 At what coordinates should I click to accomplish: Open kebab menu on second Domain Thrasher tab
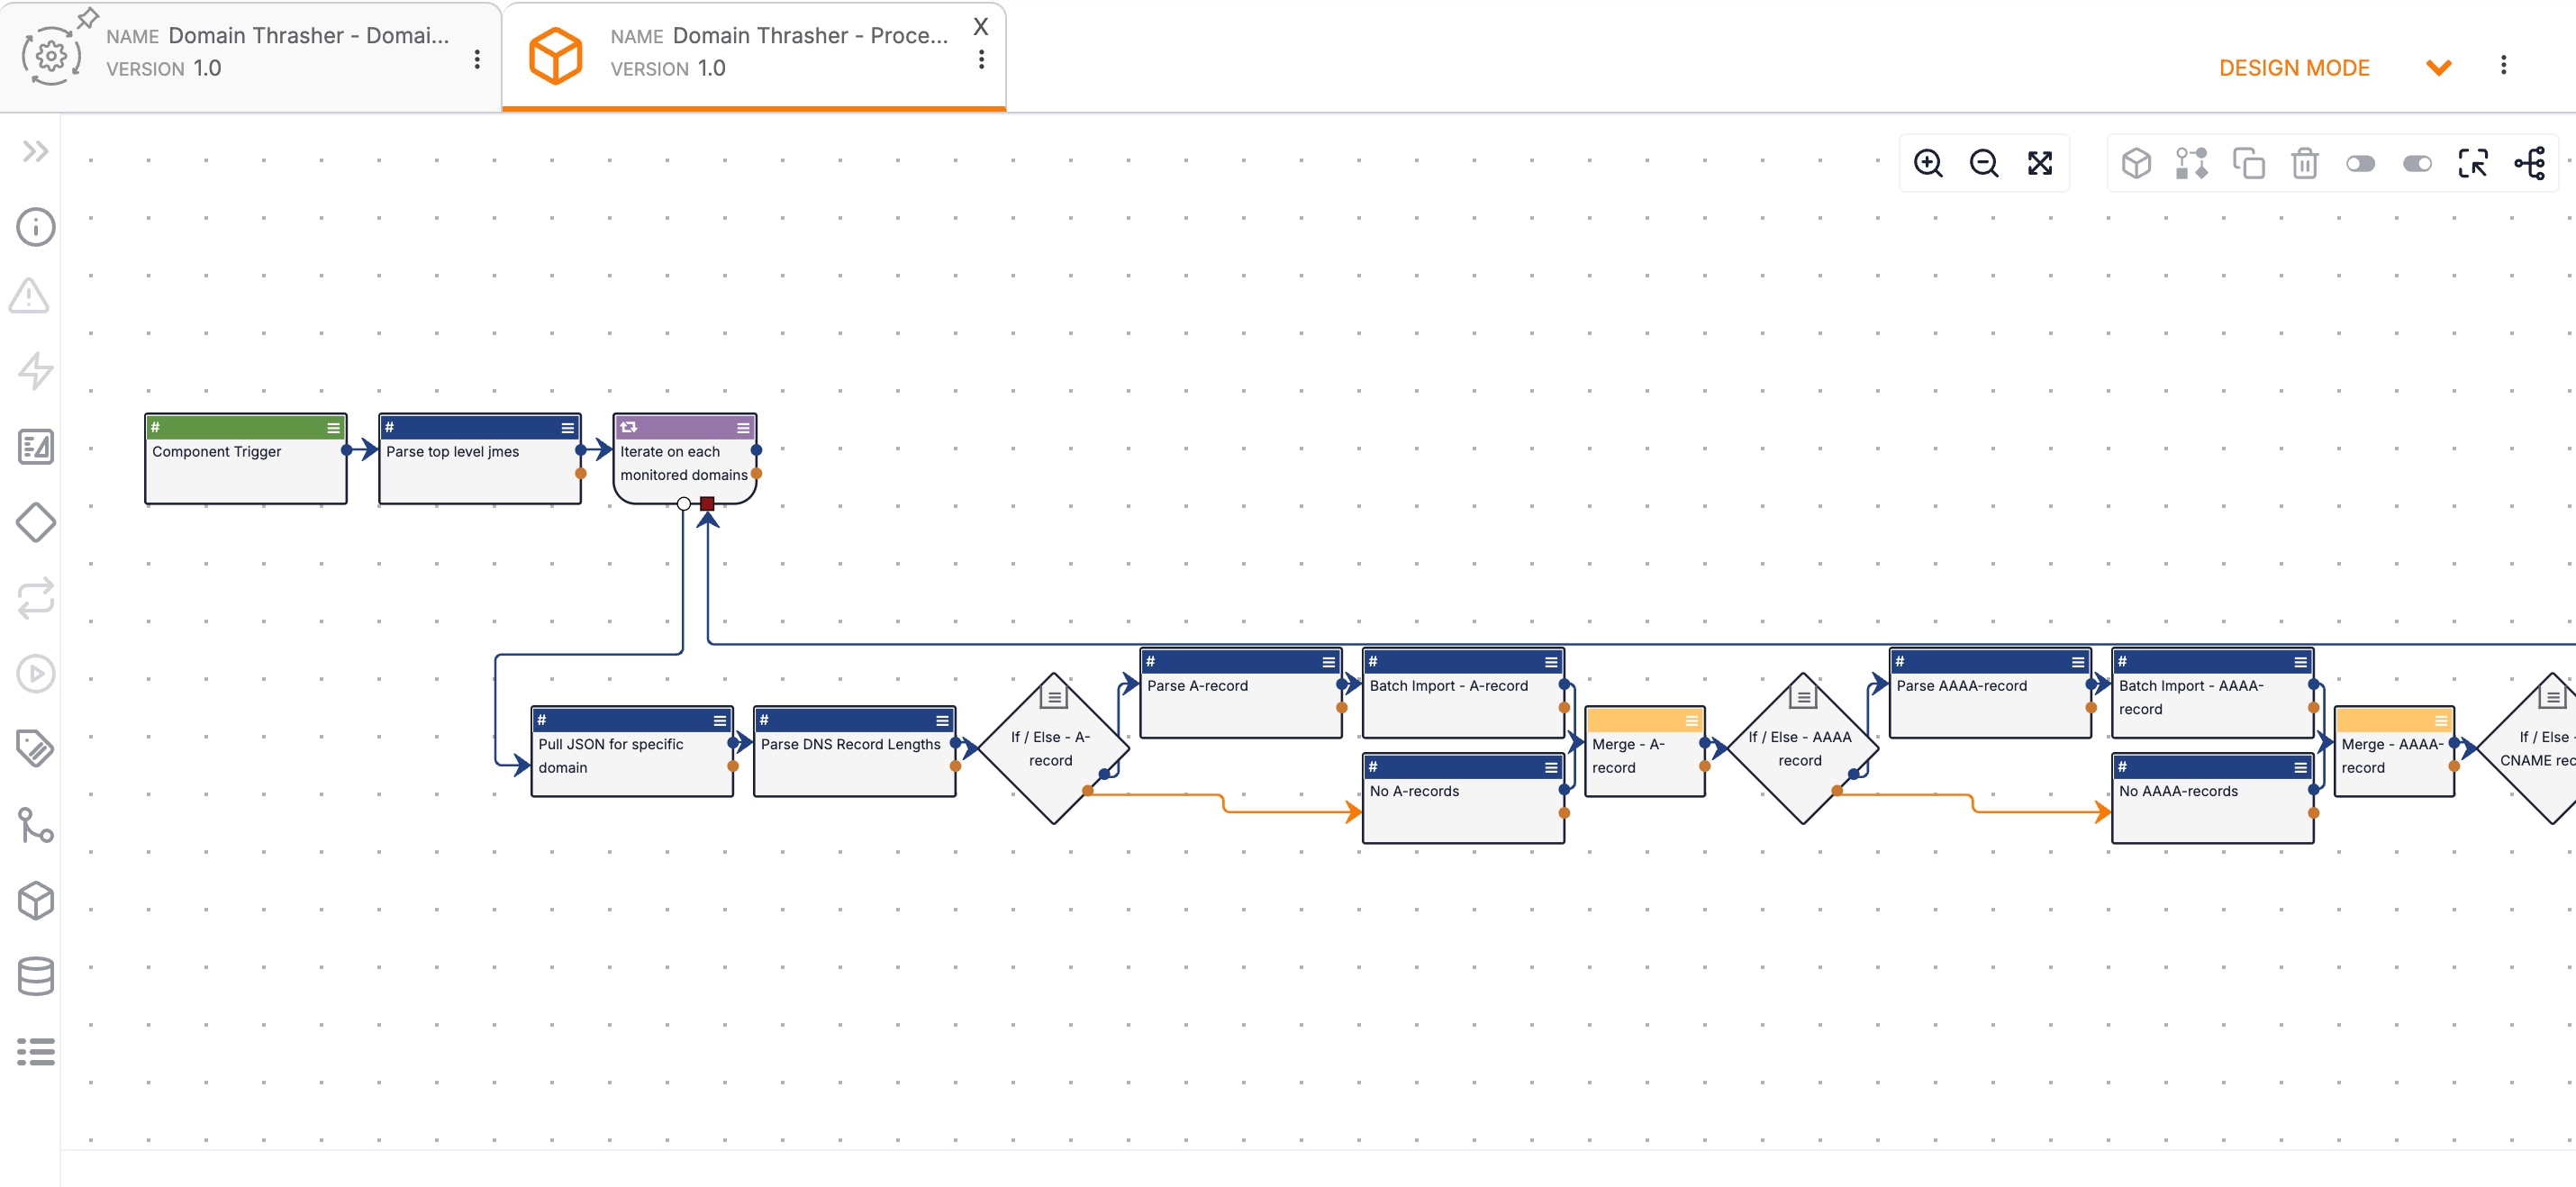[x=982, y=60]
